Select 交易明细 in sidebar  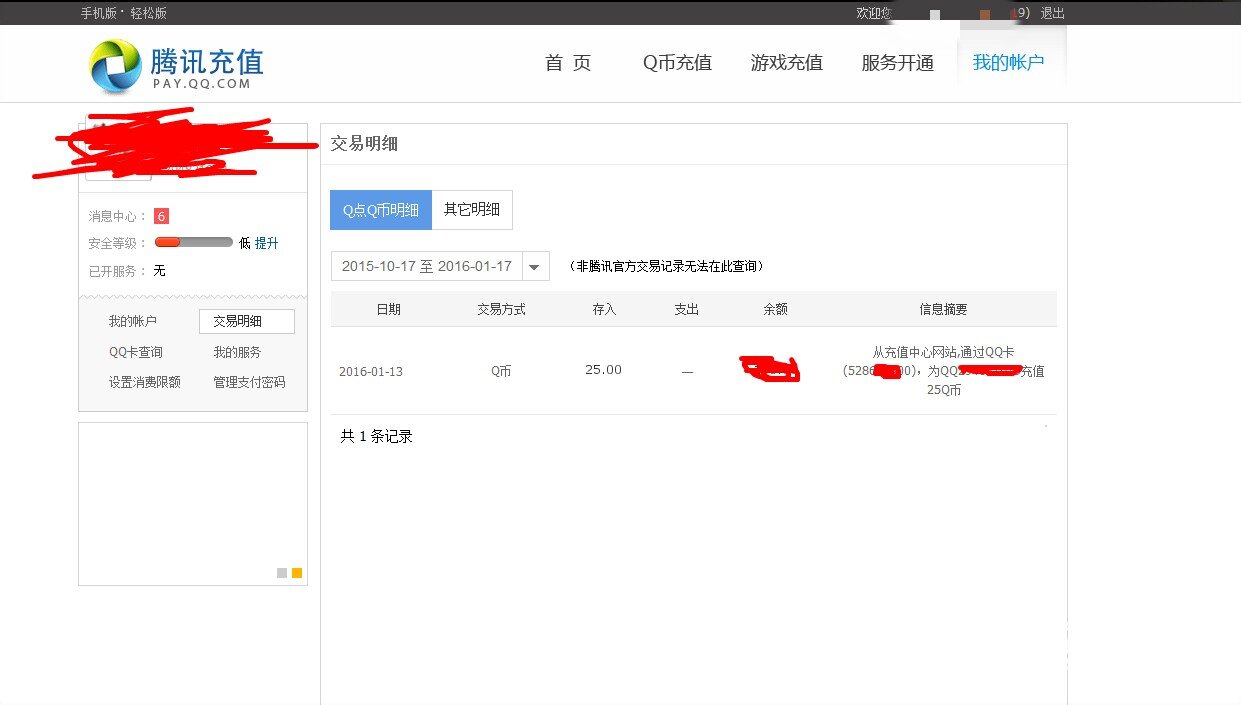point(247,321)
